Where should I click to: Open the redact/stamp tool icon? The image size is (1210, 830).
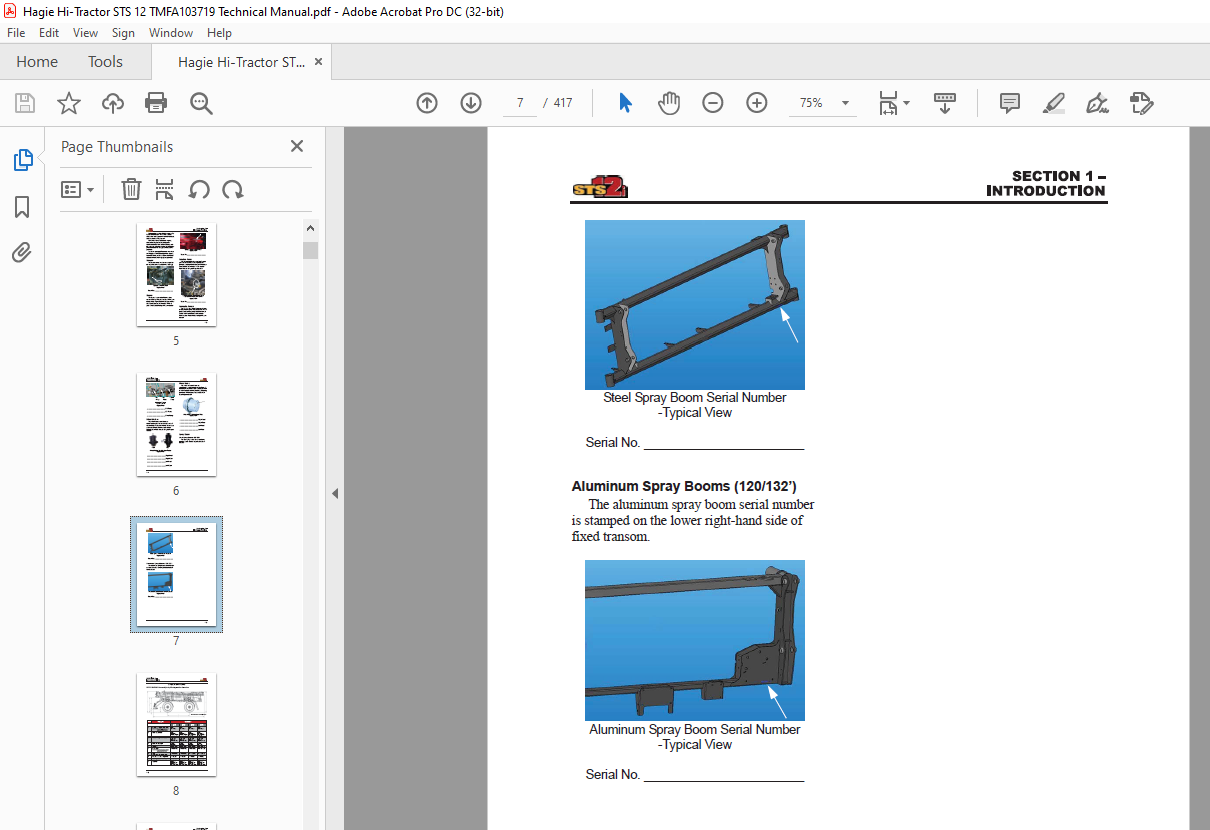1142,103
